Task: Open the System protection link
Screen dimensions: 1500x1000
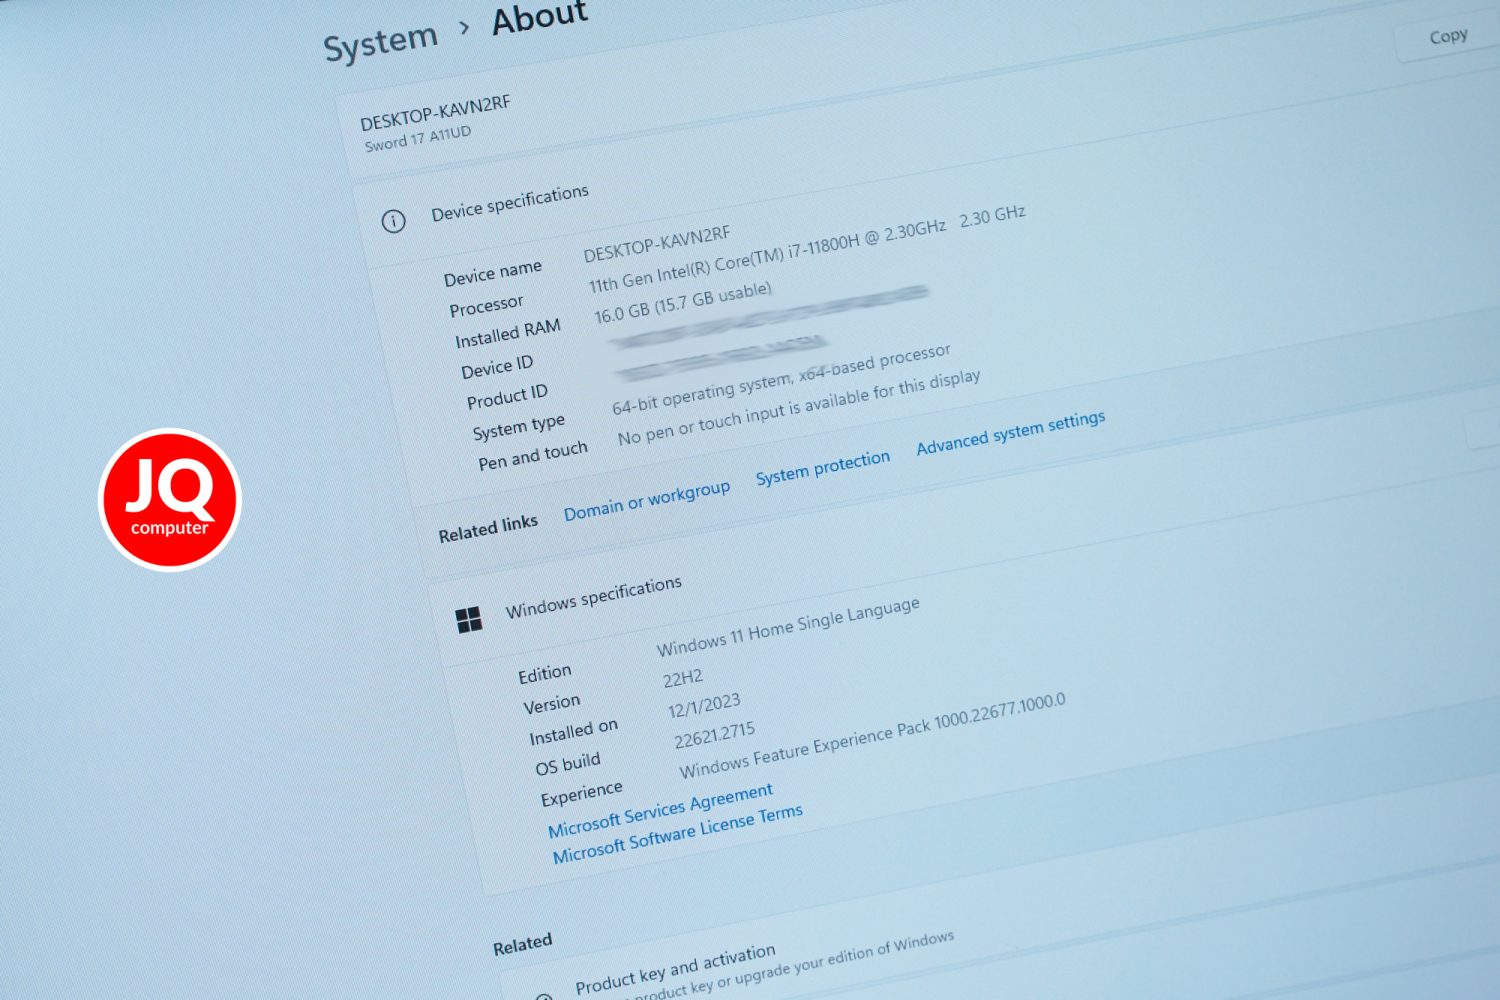Action: (822, 467)
